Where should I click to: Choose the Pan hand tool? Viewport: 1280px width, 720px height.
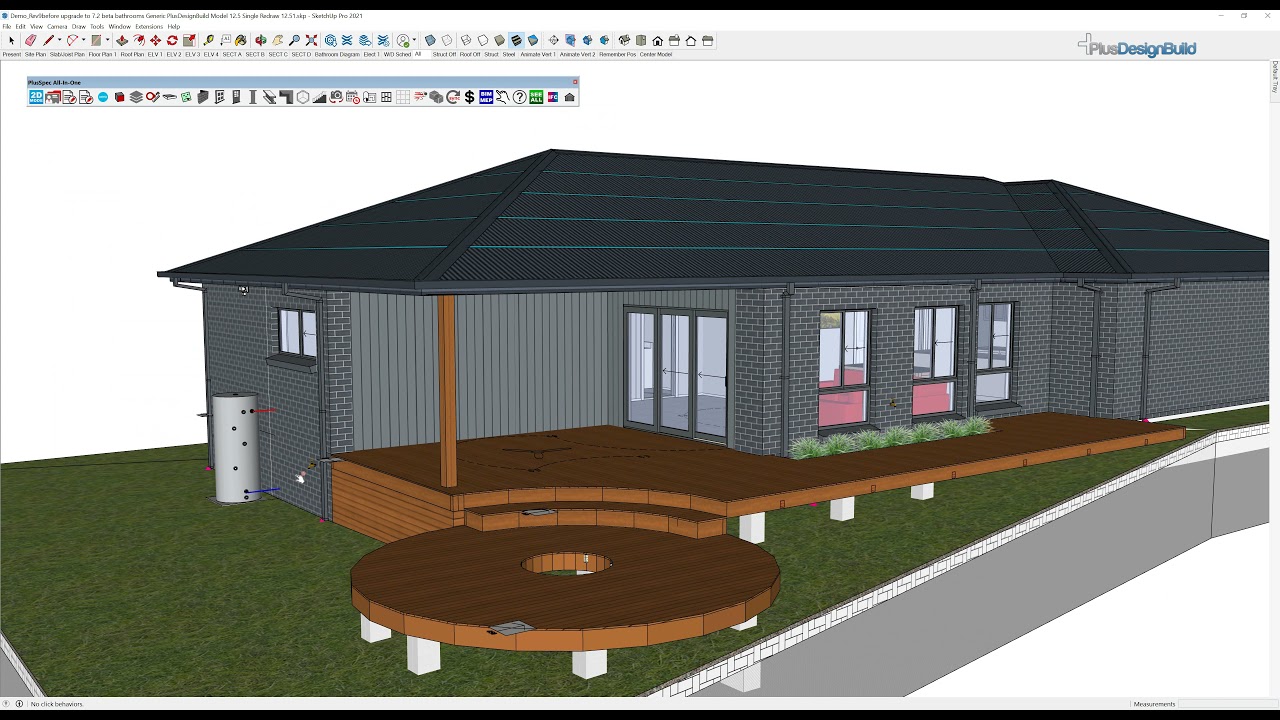point(278,41)
